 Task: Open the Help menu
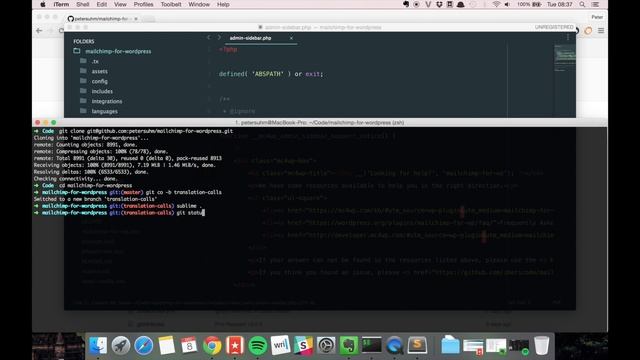pos(223,4)
